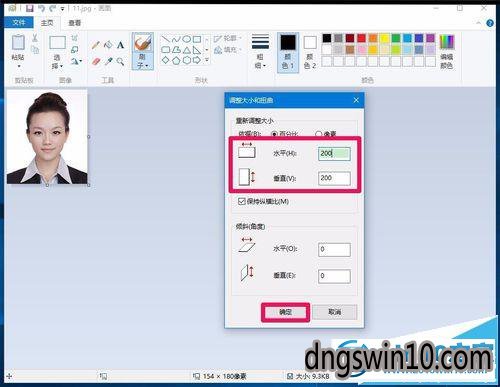Click the resize Vertical (垂直) field showing 200

pos(334,178)
